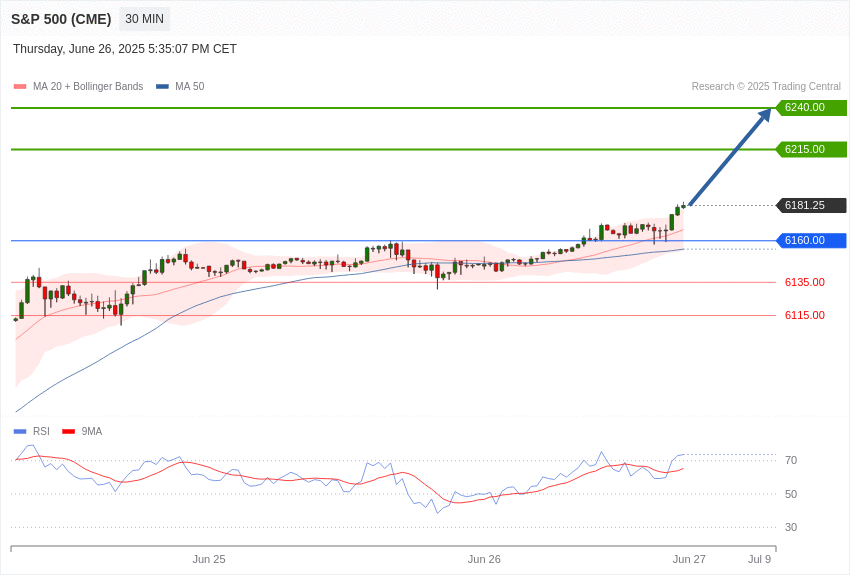This screenshot has width=850, height=576.
Task: Click the RSI 70 level label
Action: click(x=791, y=460)
